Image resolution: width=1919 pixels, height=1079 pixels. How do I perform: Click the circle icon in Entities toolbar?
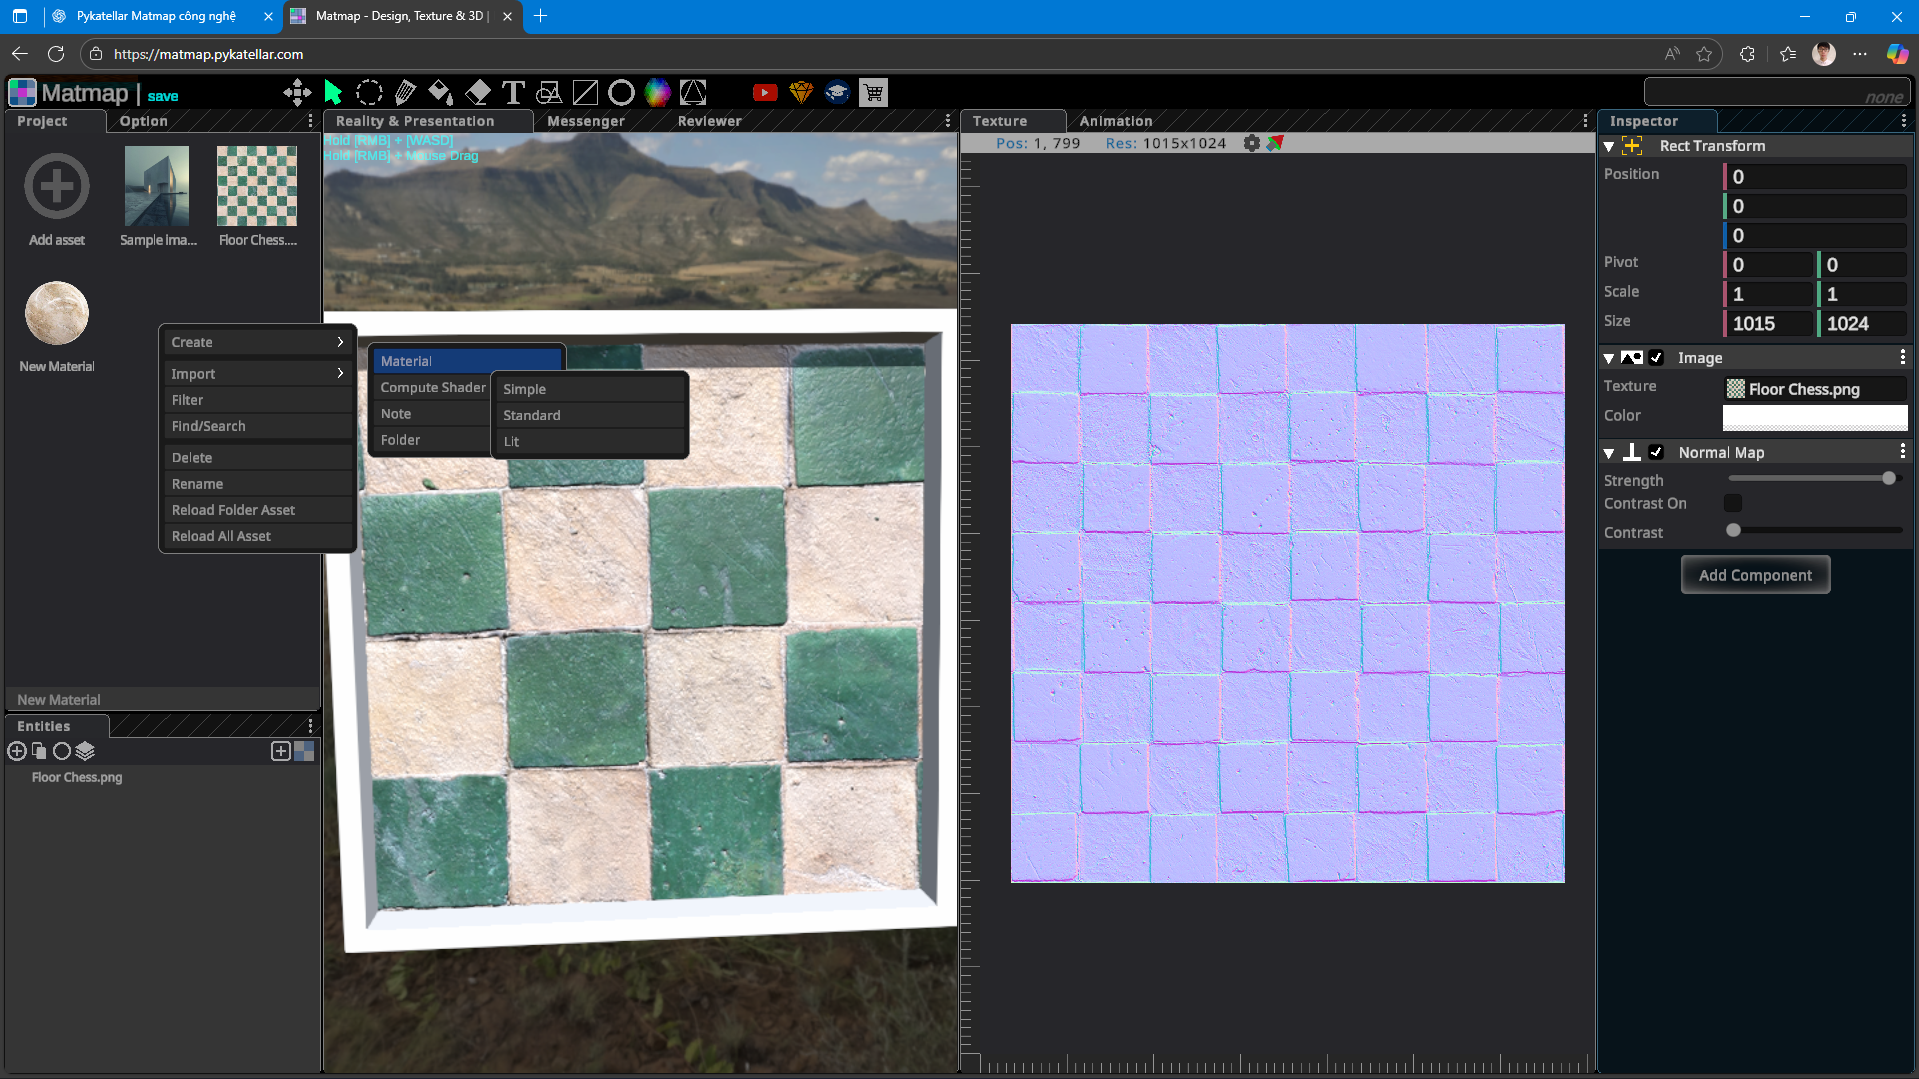(62, 751)
